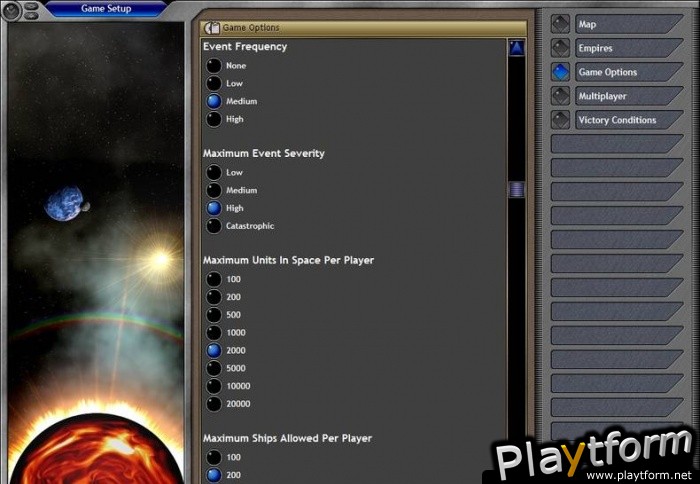The height and width of the screenshot is (484, 700).
Task: Set Maximum Event Severity to Catastrophic
Action: pyautogui.click(x=214, y=226)
